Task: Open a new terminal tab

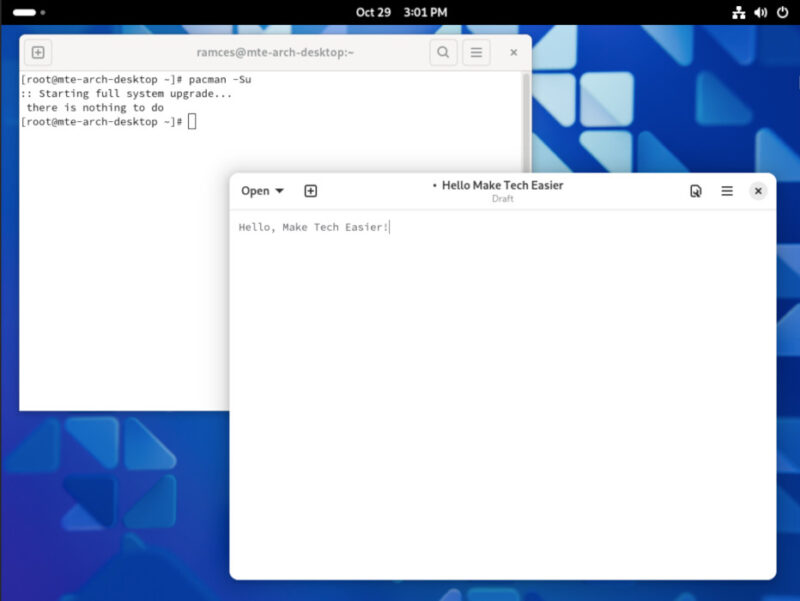Action: point(38,52)
